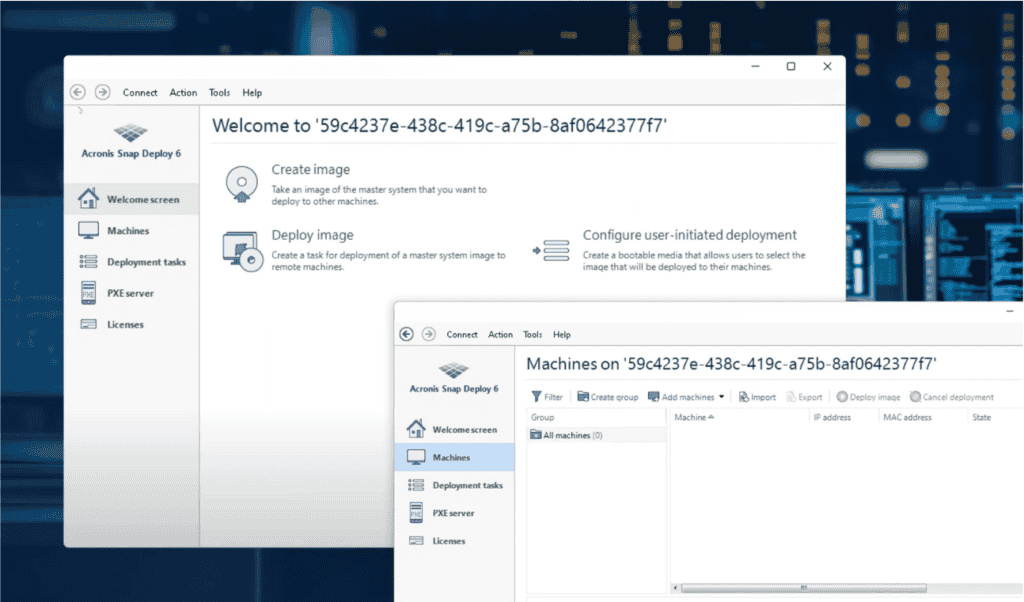
Task: Open PXE server icon in the Welcome window sidebar
Action: (88, 293)
